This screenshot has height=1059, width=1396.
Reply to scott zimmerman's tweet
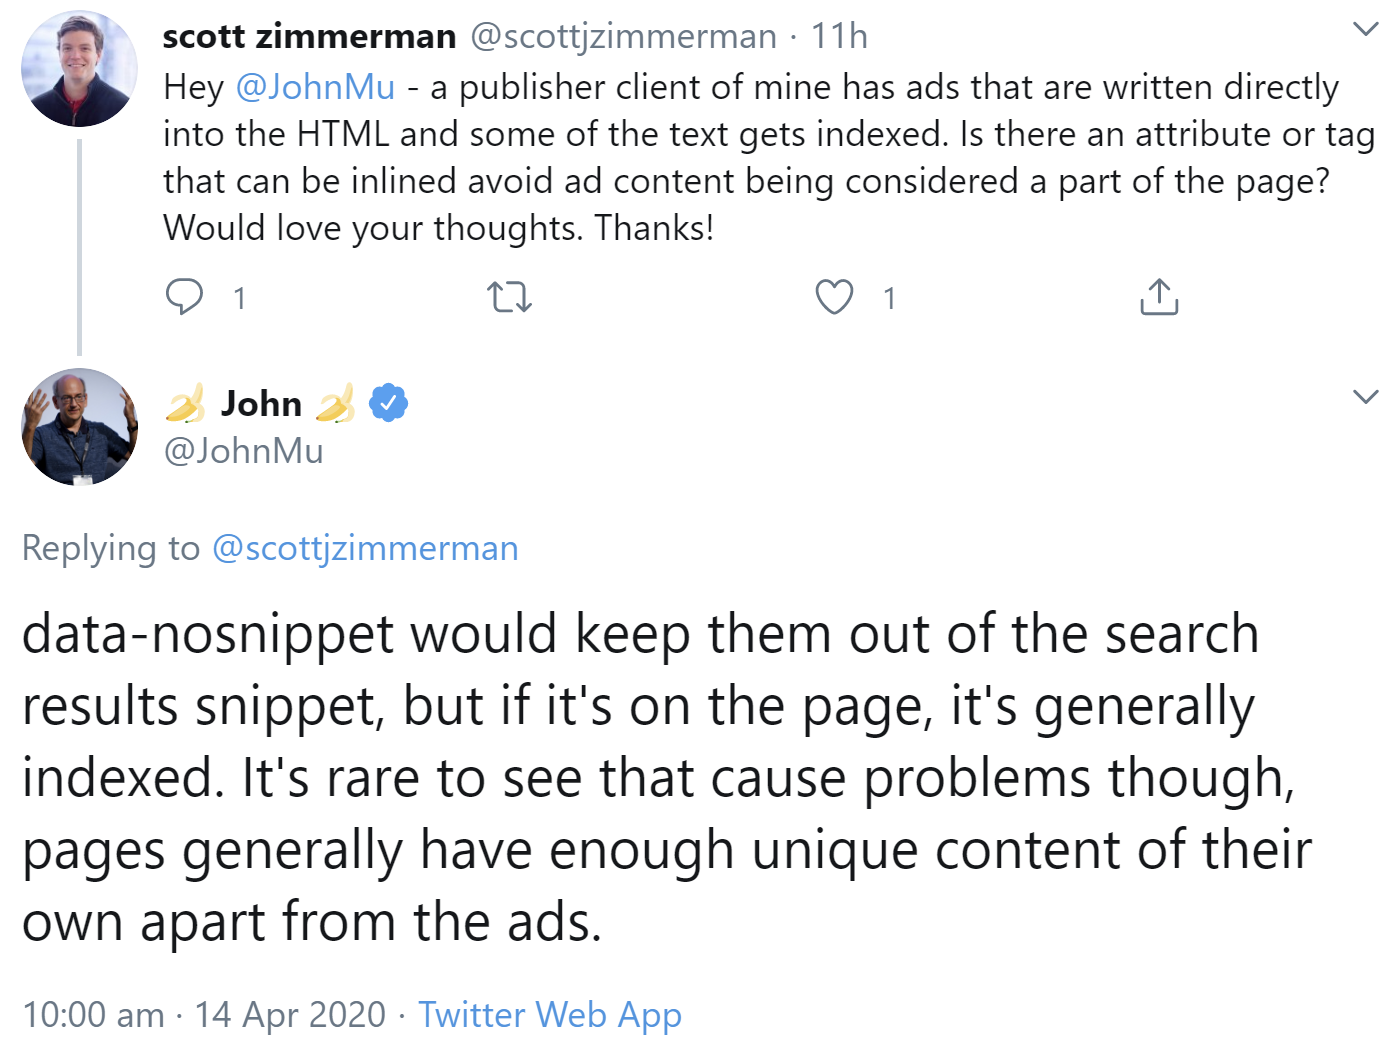(x=186, y=296)
